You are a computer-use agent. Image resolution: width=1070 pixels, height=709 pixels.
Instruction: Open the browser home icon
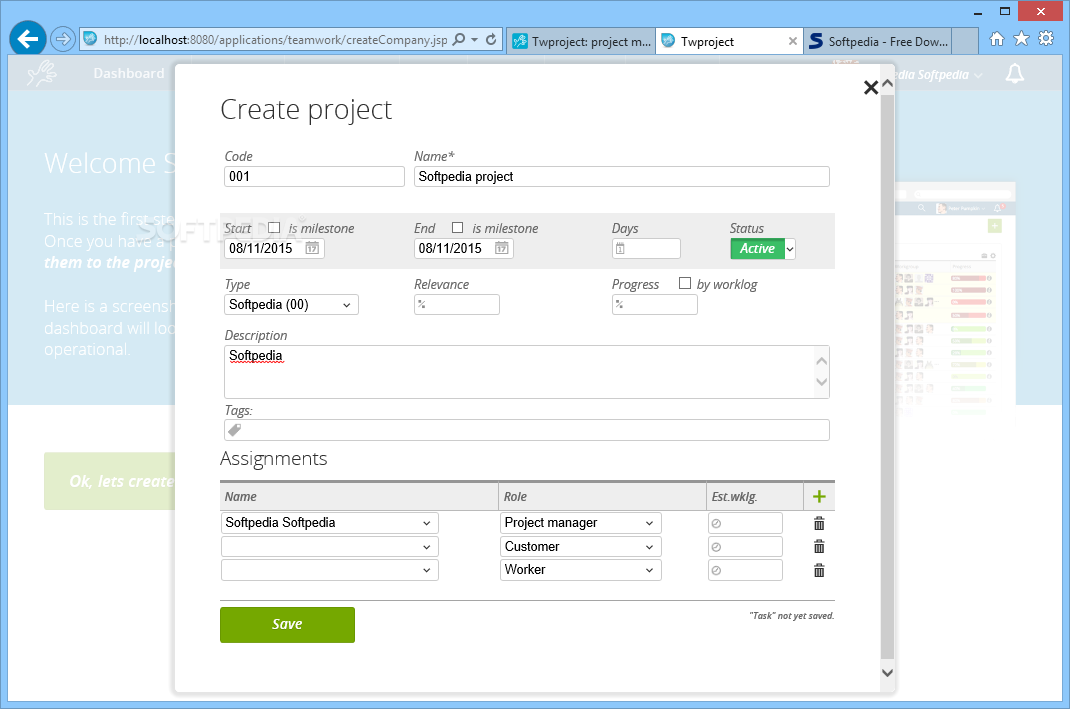[x=997, y=39]
